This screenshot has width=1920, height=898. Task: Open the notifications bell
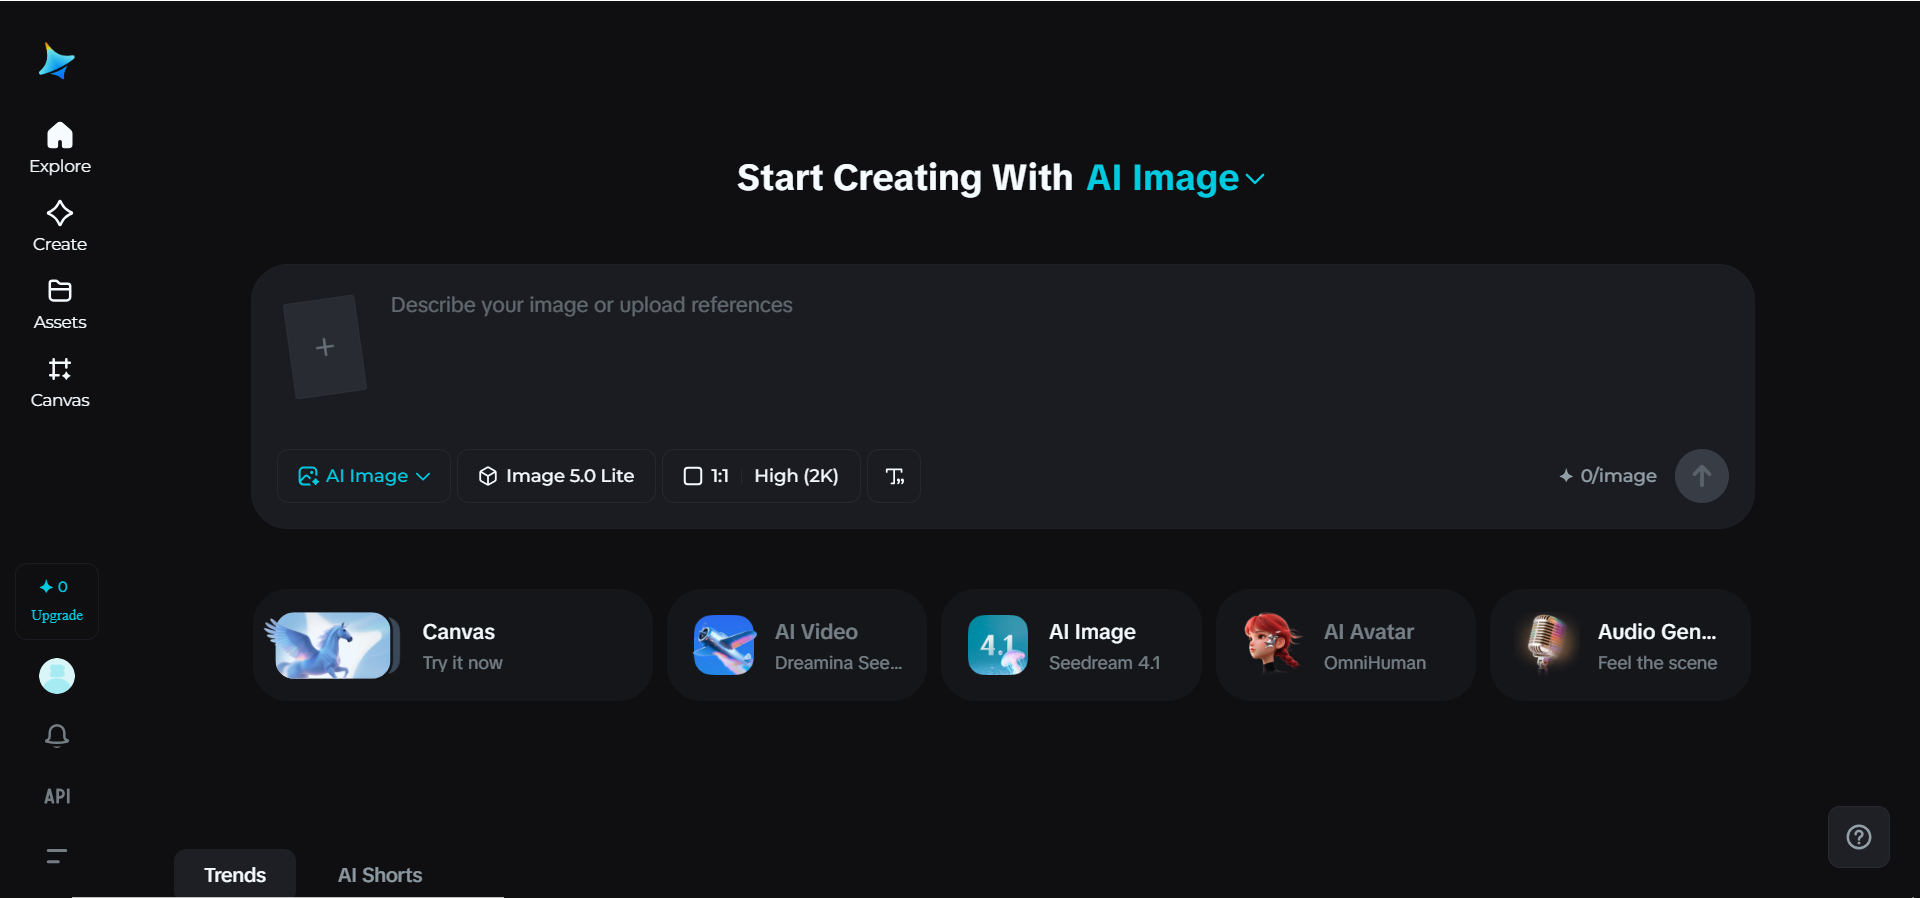(x=57, y=736)
